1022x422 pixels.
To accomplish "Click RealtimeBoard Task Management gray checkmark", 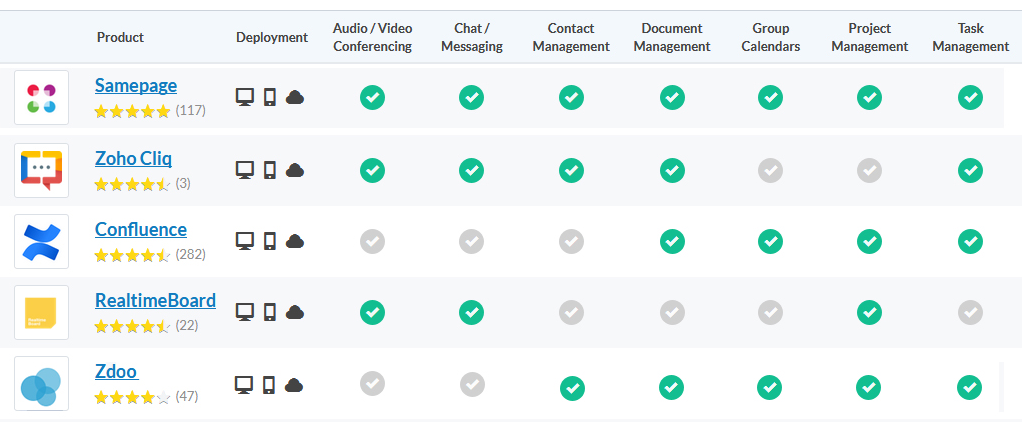I will [x=970, y=312].
